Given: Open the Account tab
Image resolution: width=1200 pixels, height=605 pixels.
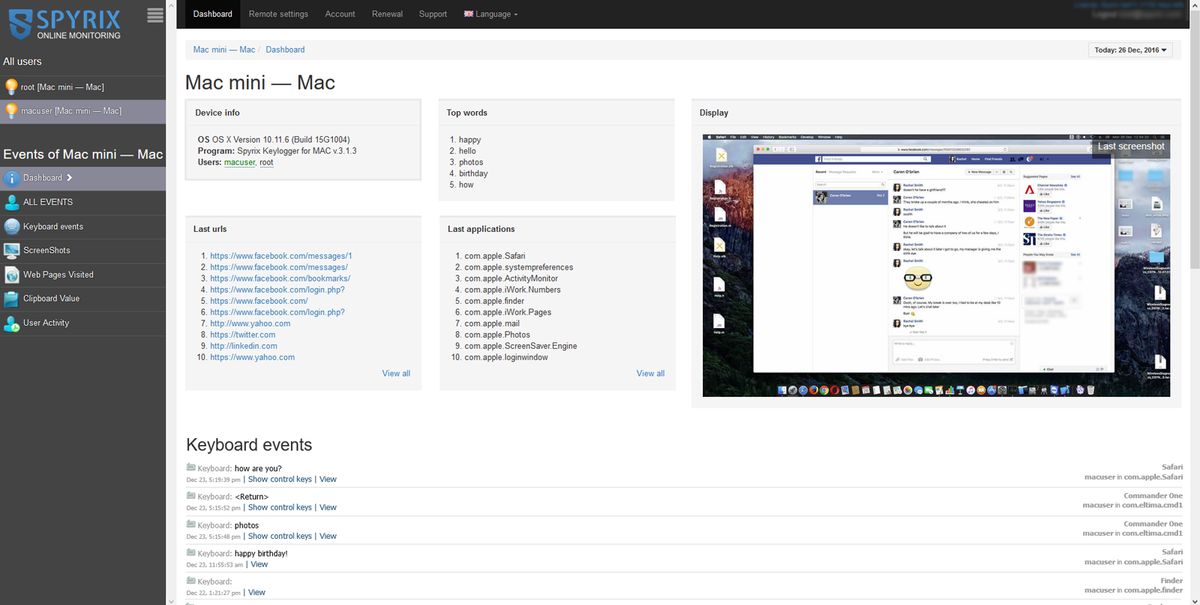Looking at the screenshot, I should point(340,14).
